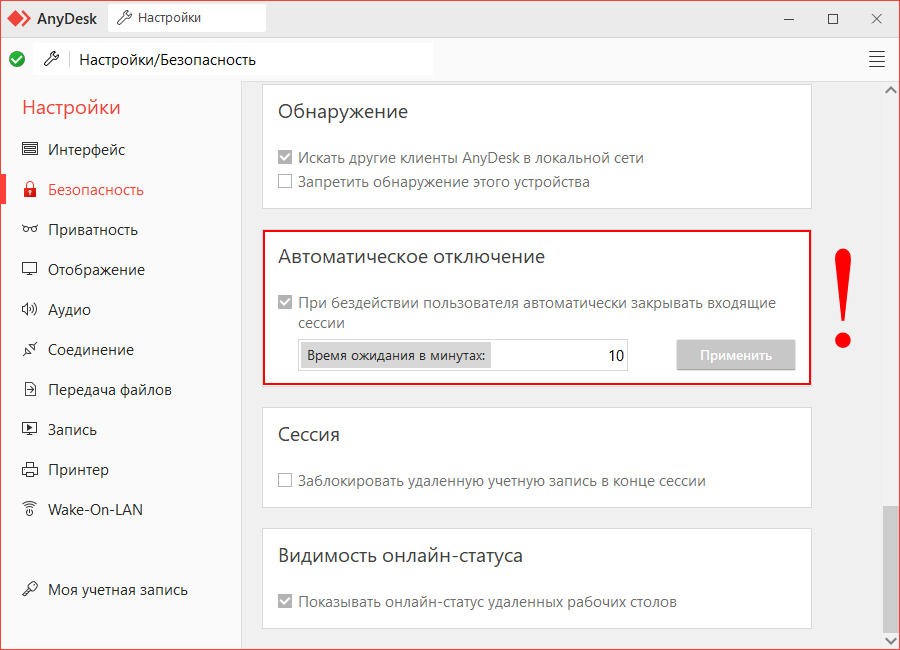This screenshot has height=650, width=900.
Task: Click the red lock Безопасность icon
Action: point(30,190)
